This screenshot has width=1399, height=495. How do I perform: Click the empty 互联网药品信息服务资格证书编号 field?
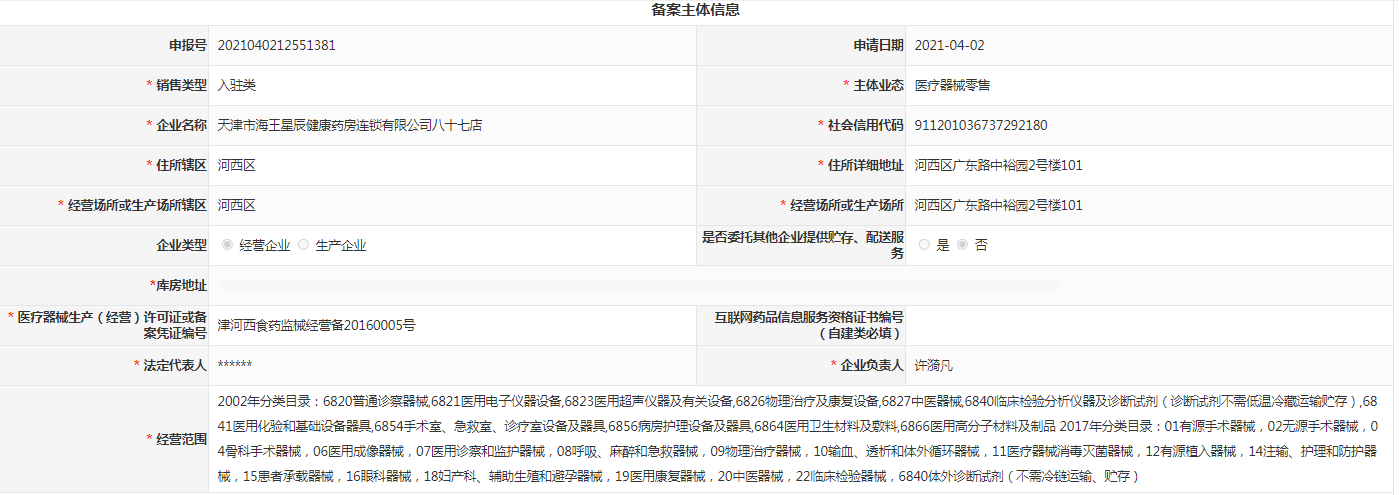pyautogui.click(x=1148, y=325)
